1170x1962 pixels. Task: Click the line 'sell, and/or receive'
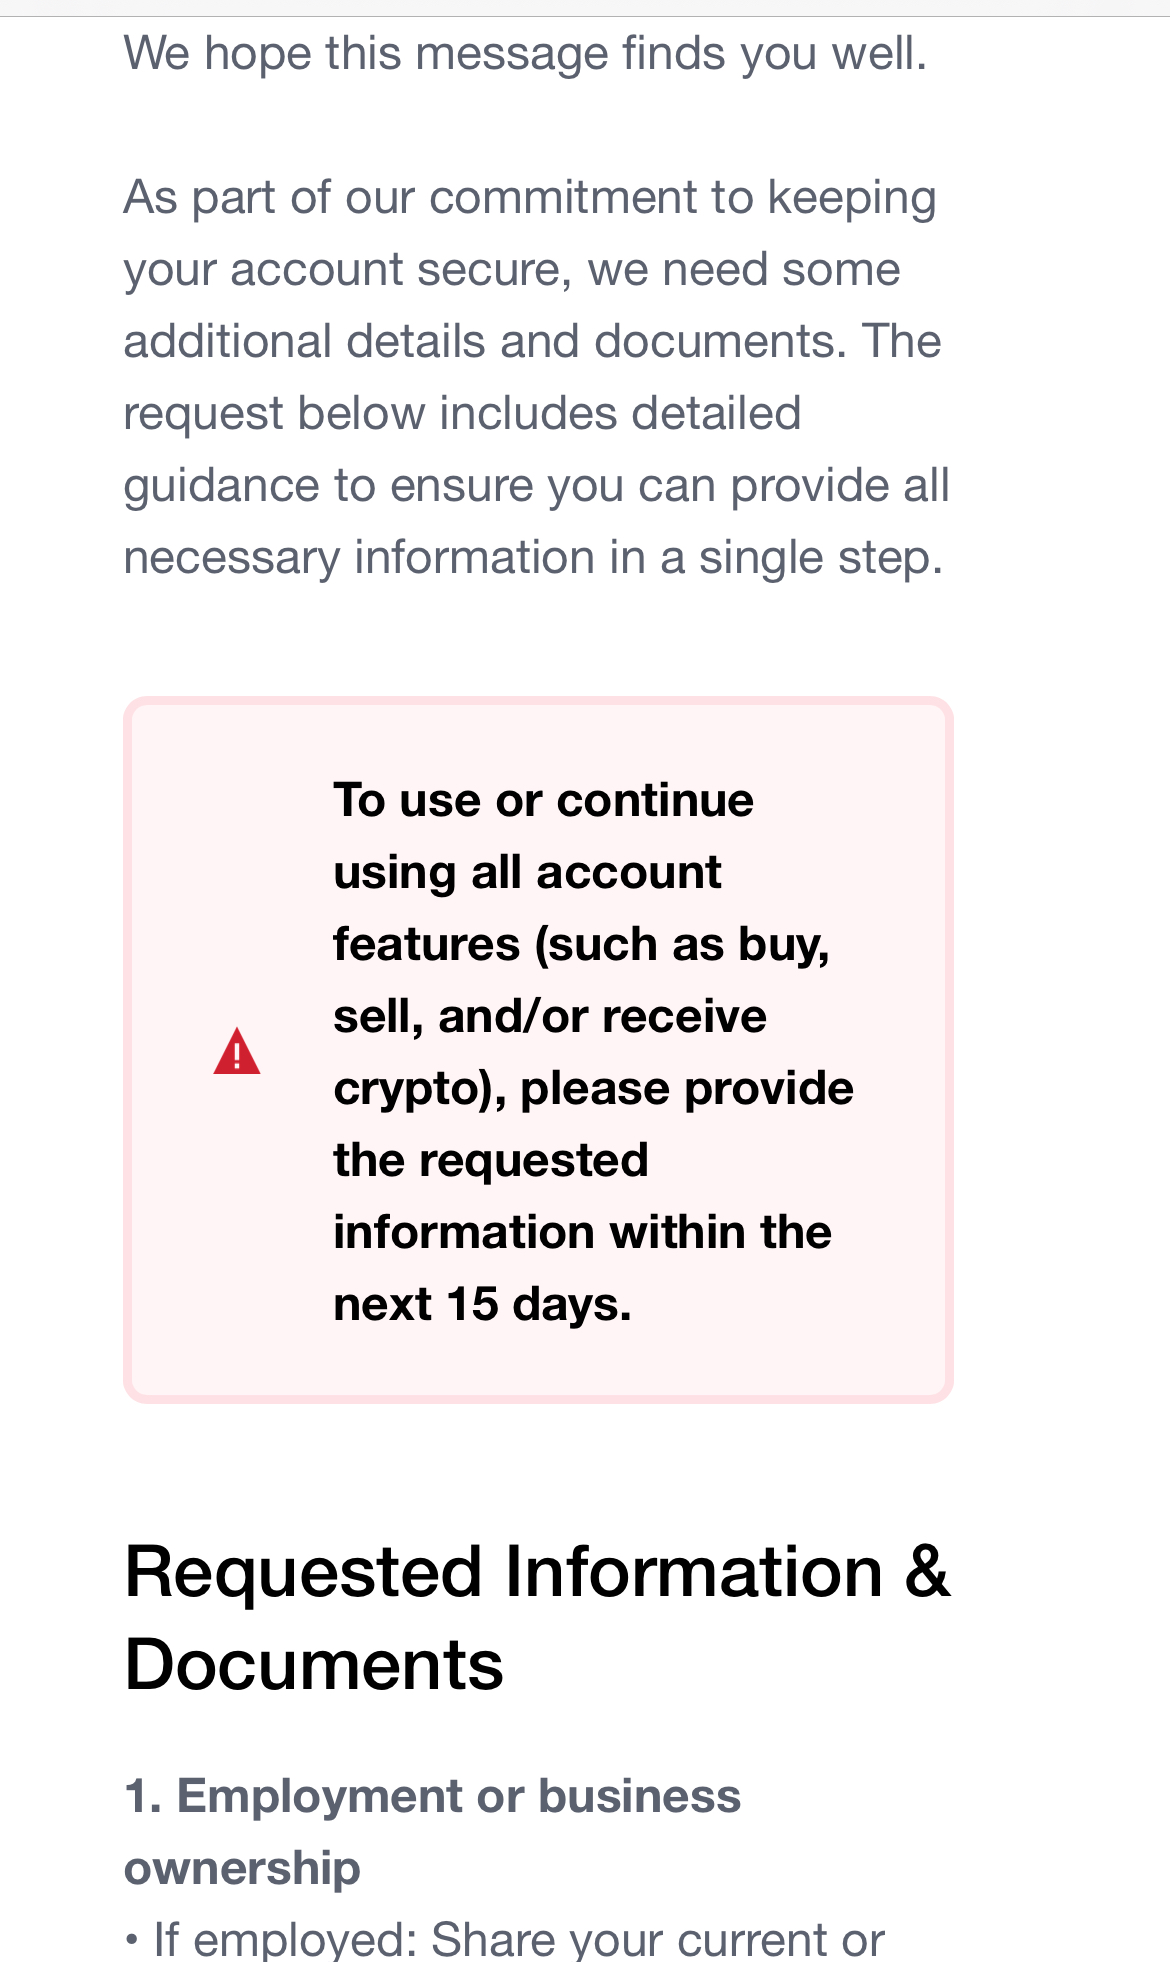tap(550, 1016)
